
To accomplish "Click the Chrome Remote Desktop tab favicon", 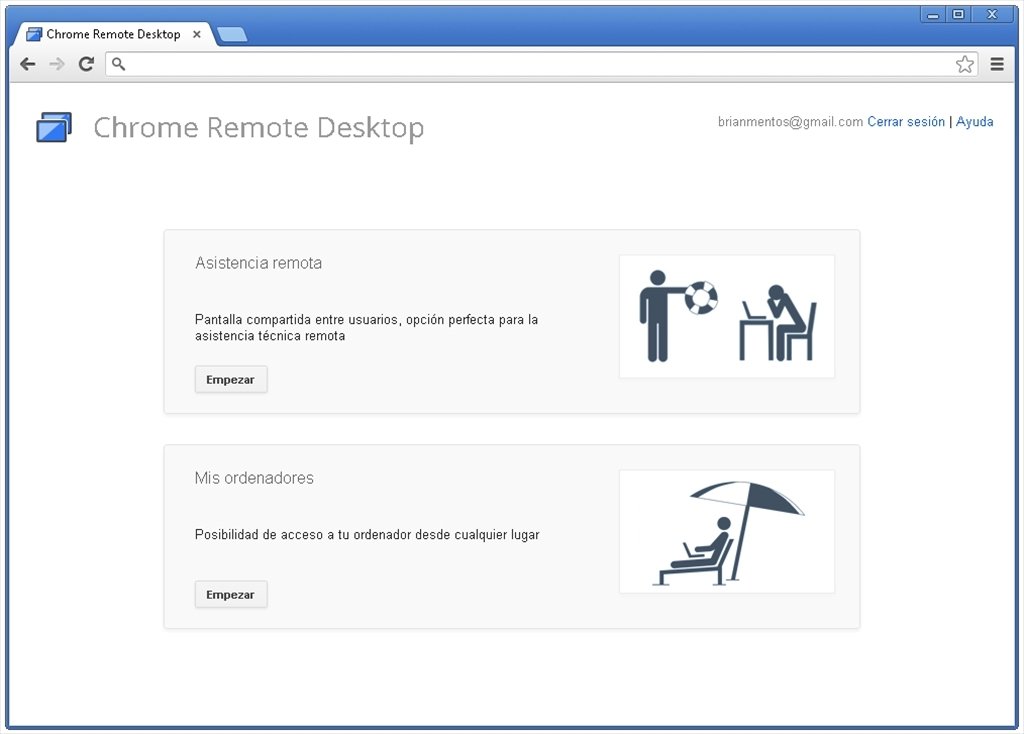I will [34, 34].
